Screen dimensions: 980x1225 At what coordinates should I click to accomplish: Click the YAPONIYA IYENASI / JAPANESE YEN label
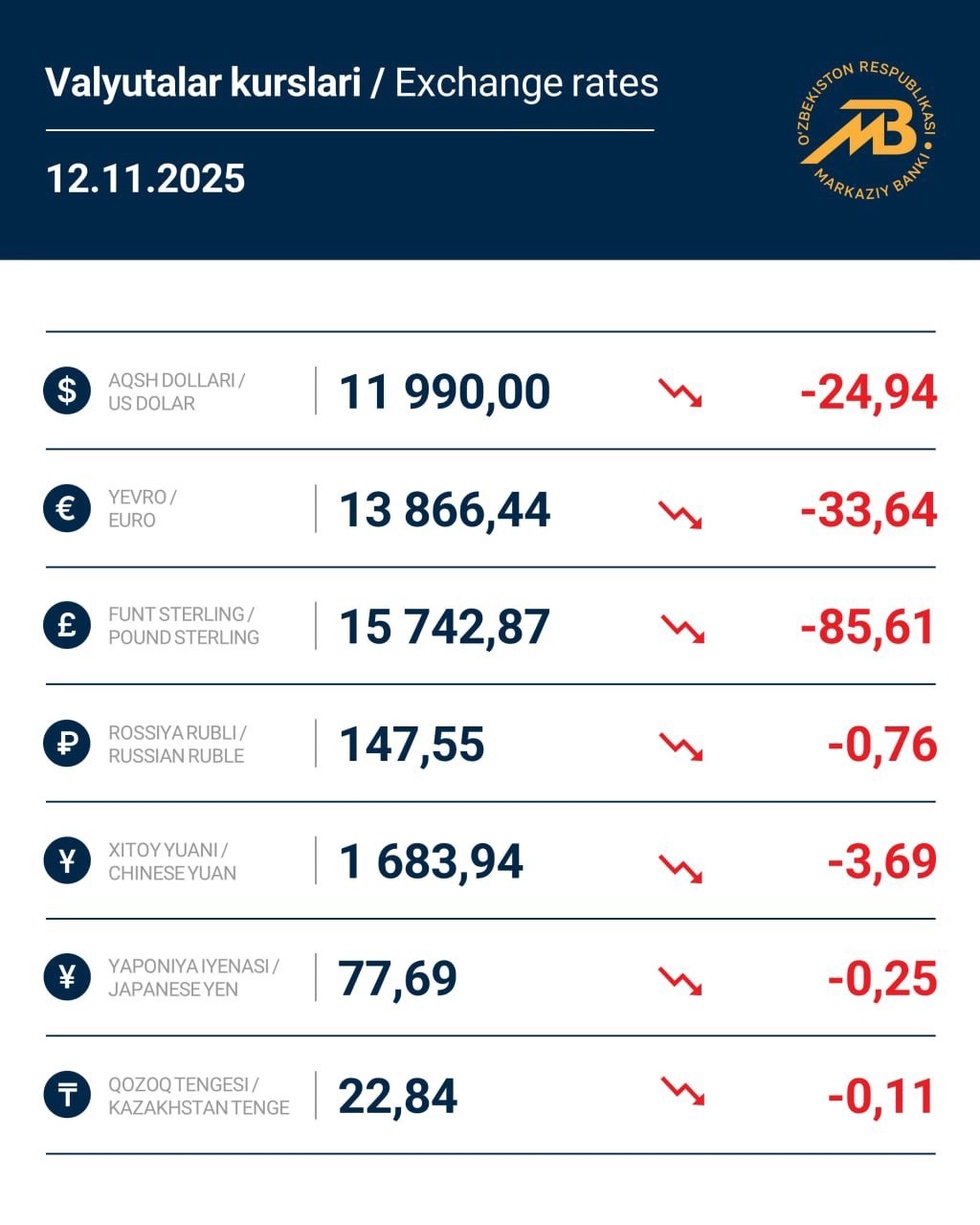pyautogui.click(x=193, y=979)
